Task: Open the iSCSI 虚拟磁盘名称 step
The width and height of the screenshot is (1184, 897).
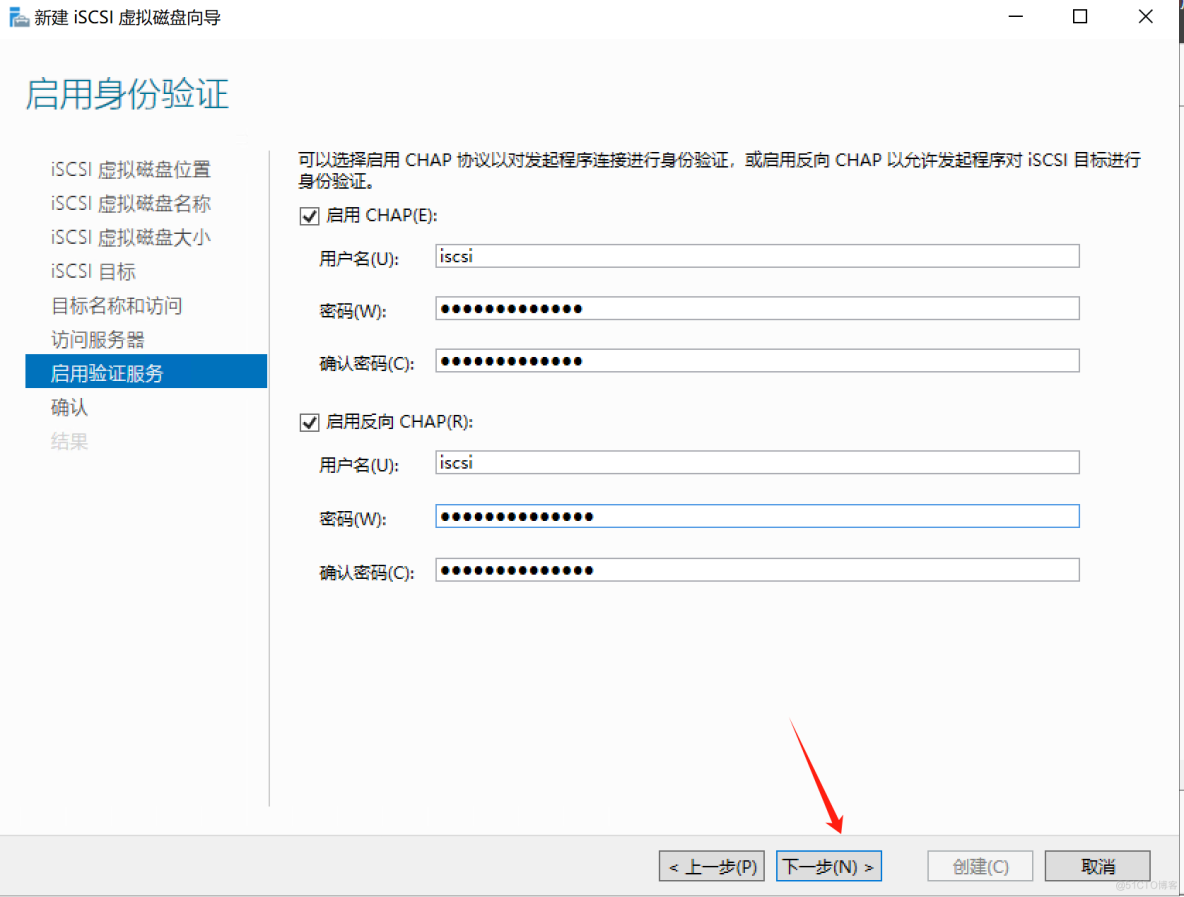Action: (x=131, y=204)
